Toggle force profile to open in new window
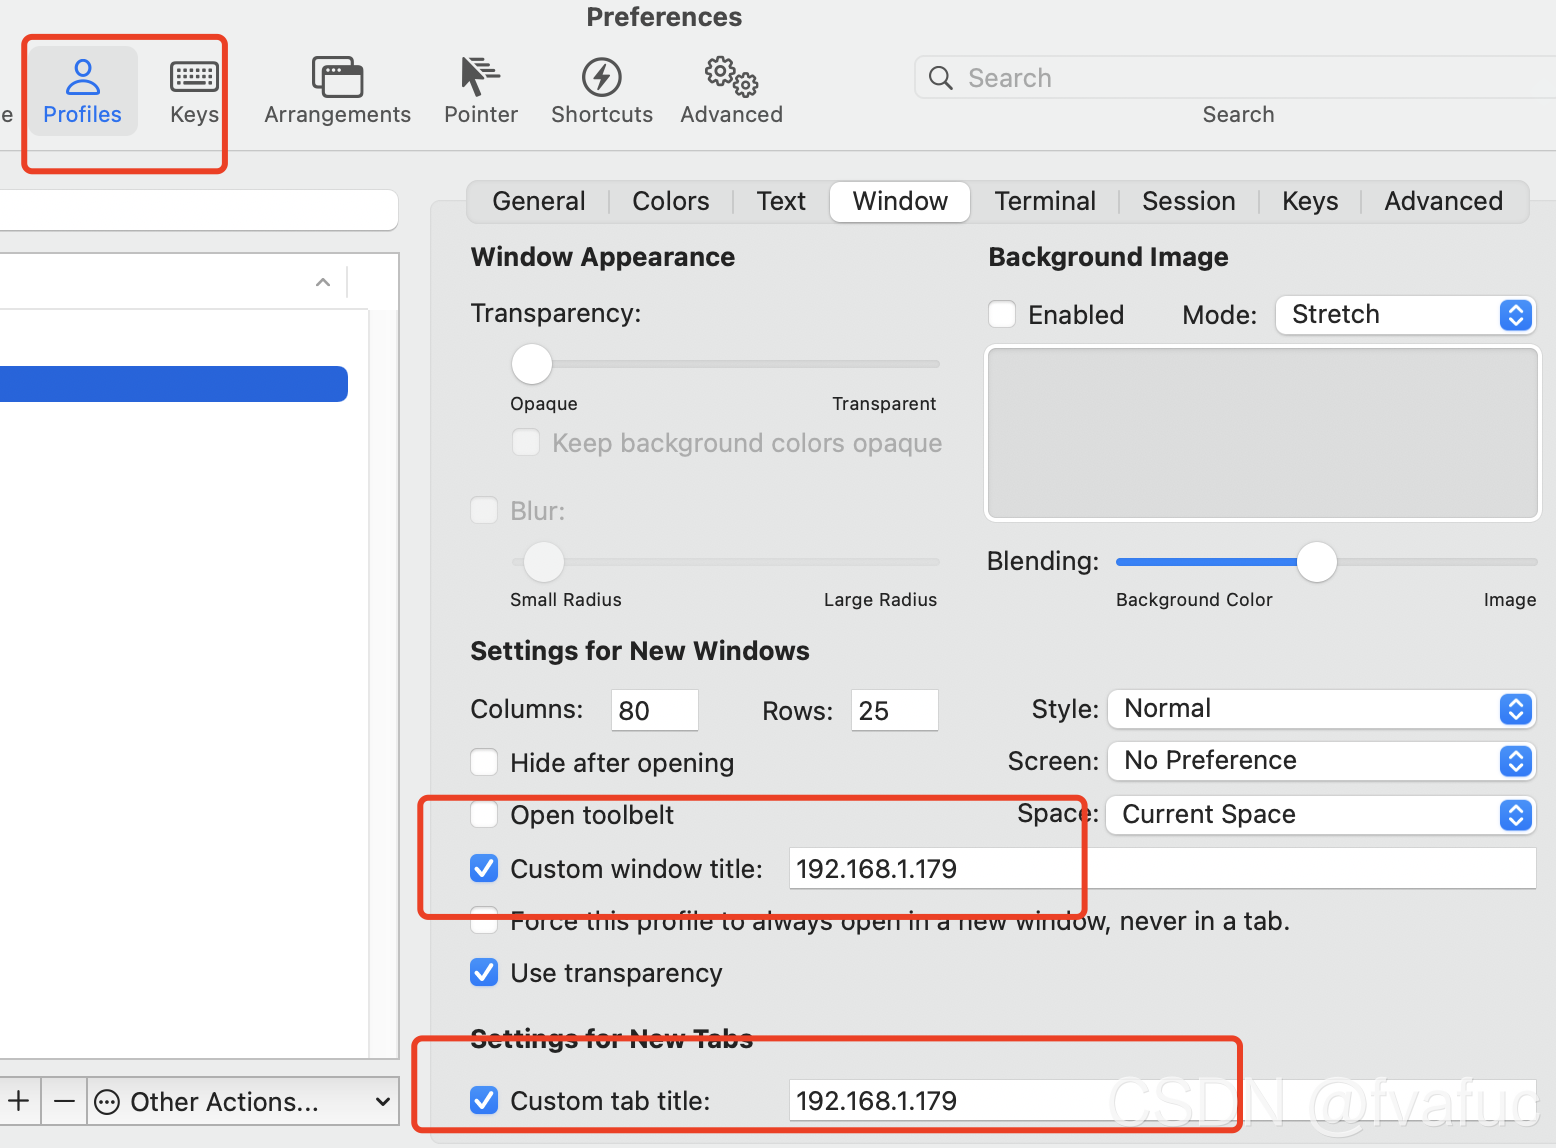 [484, 920]
